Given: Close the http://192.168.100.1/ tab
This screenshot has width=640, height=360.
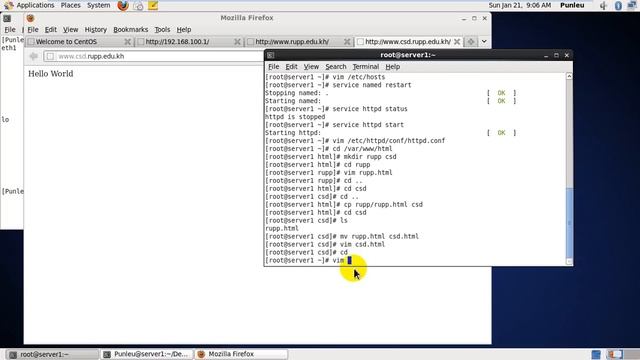Looking at the screenshot, I should pos(237,42).
